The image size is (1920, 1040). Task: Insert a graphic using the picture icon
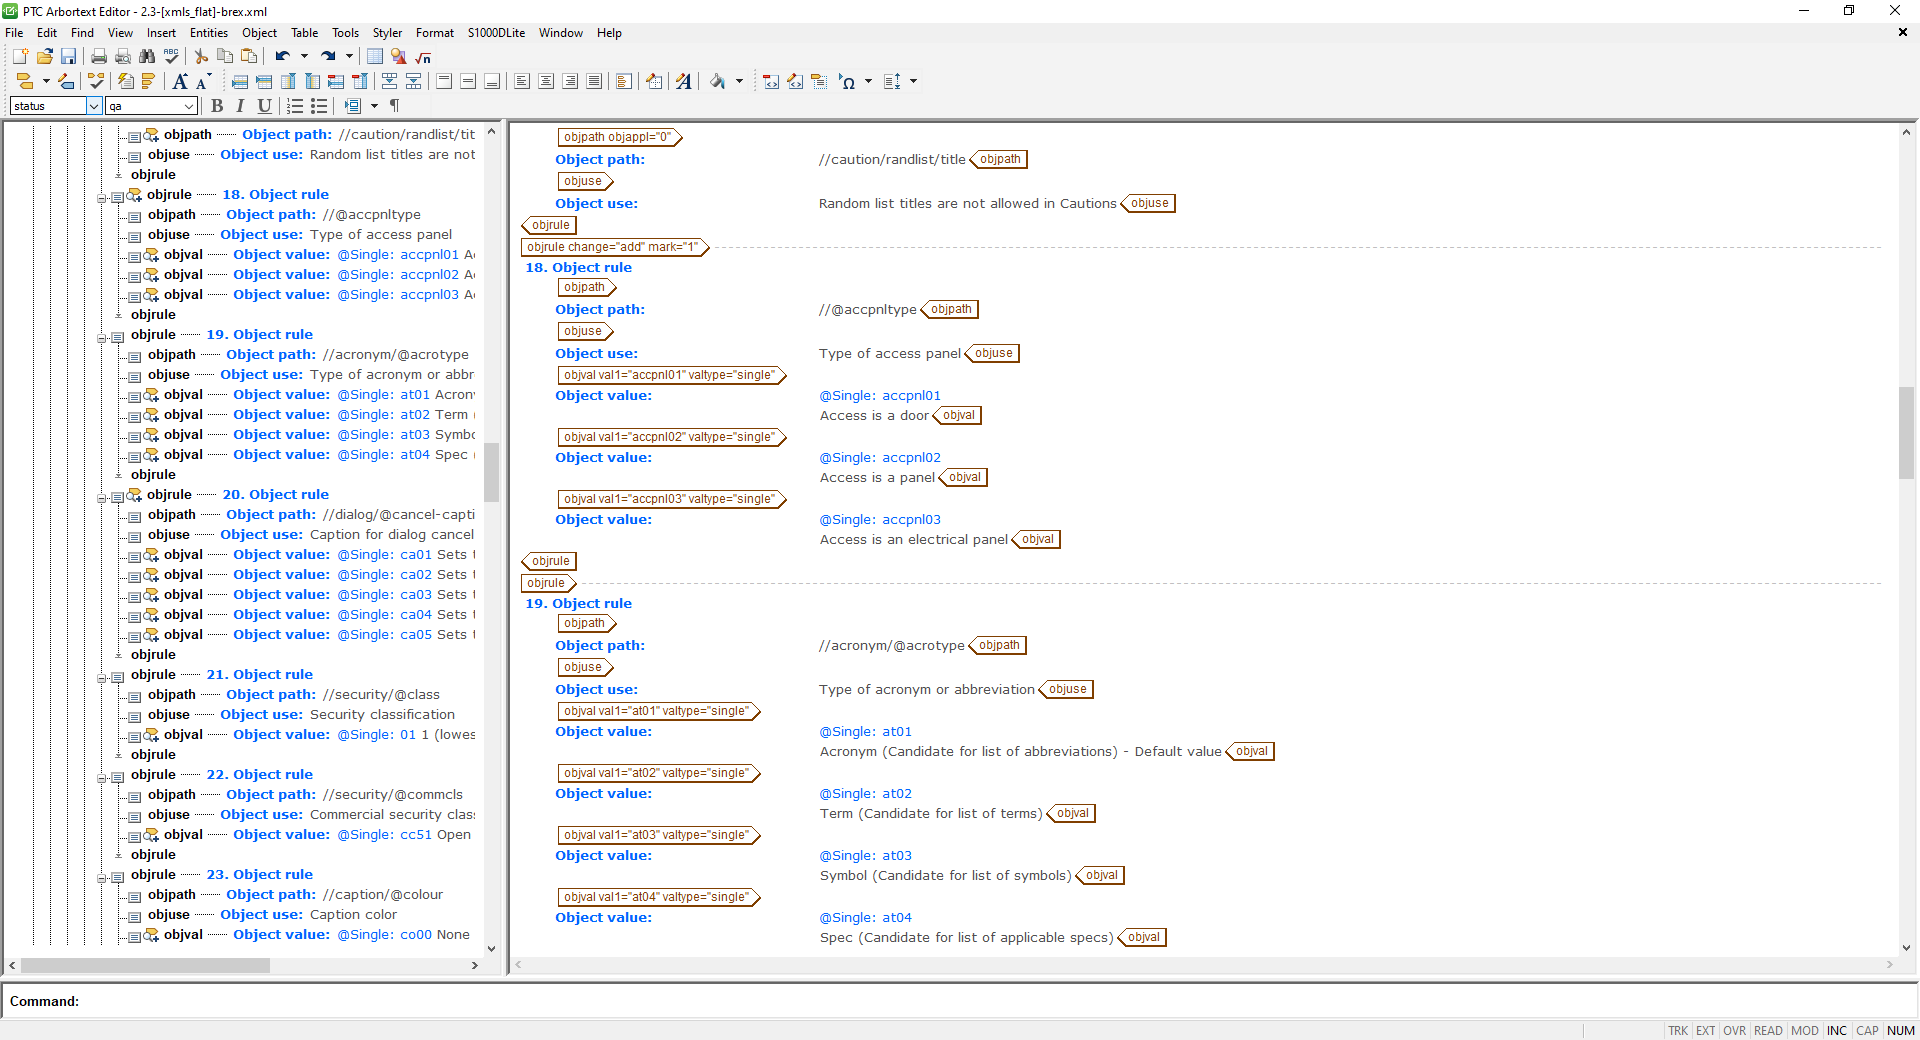[x=398, y=57]
